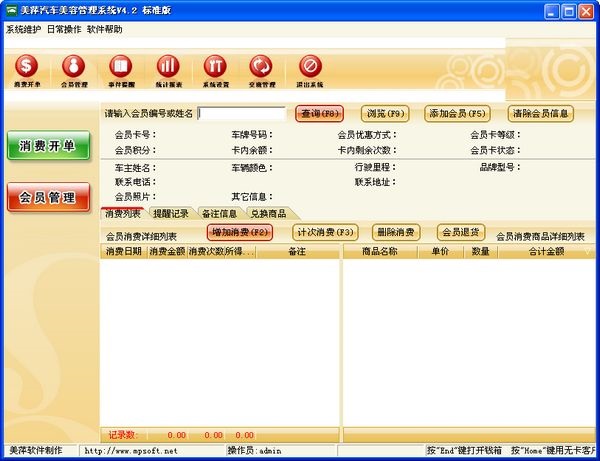Click the 合计金额 column header
This screenshot has height=461, width=600.
coord(546,251)
